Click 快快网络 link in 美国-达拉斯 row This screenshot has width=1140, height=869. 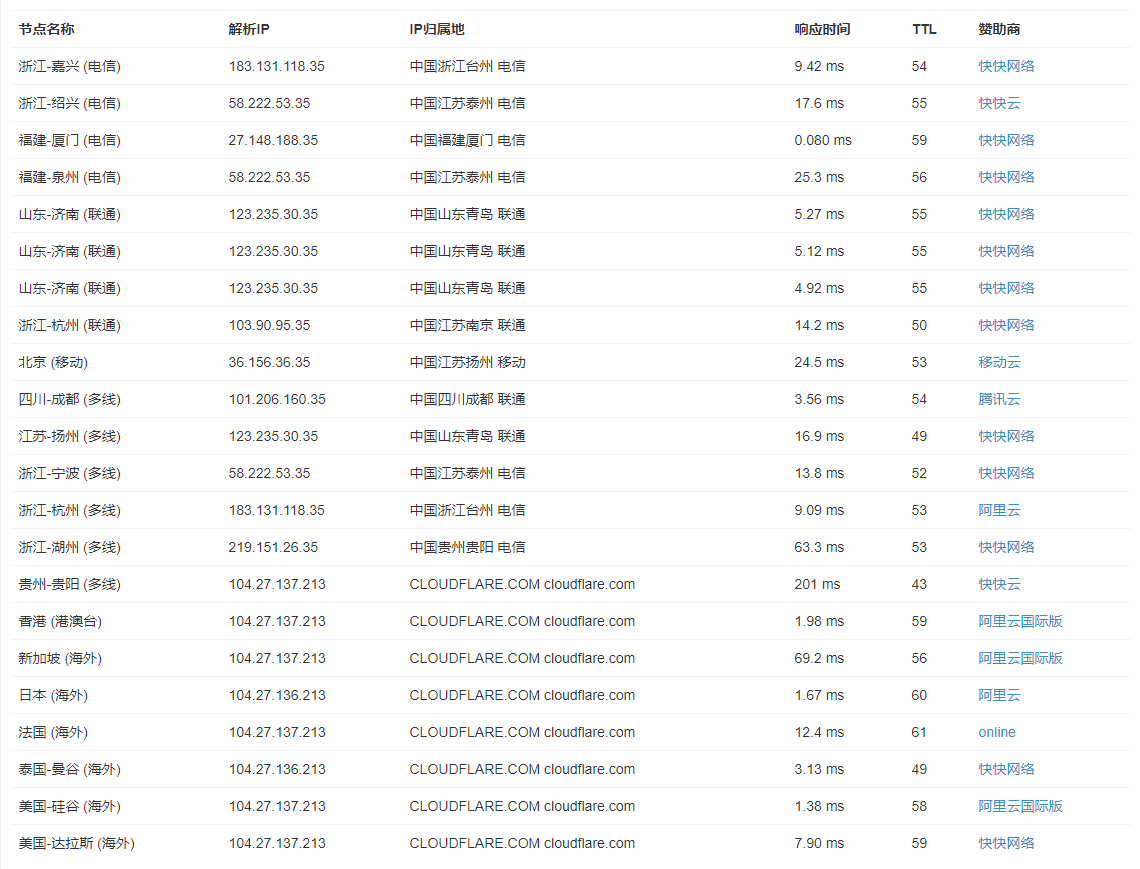coord(1006,843)
